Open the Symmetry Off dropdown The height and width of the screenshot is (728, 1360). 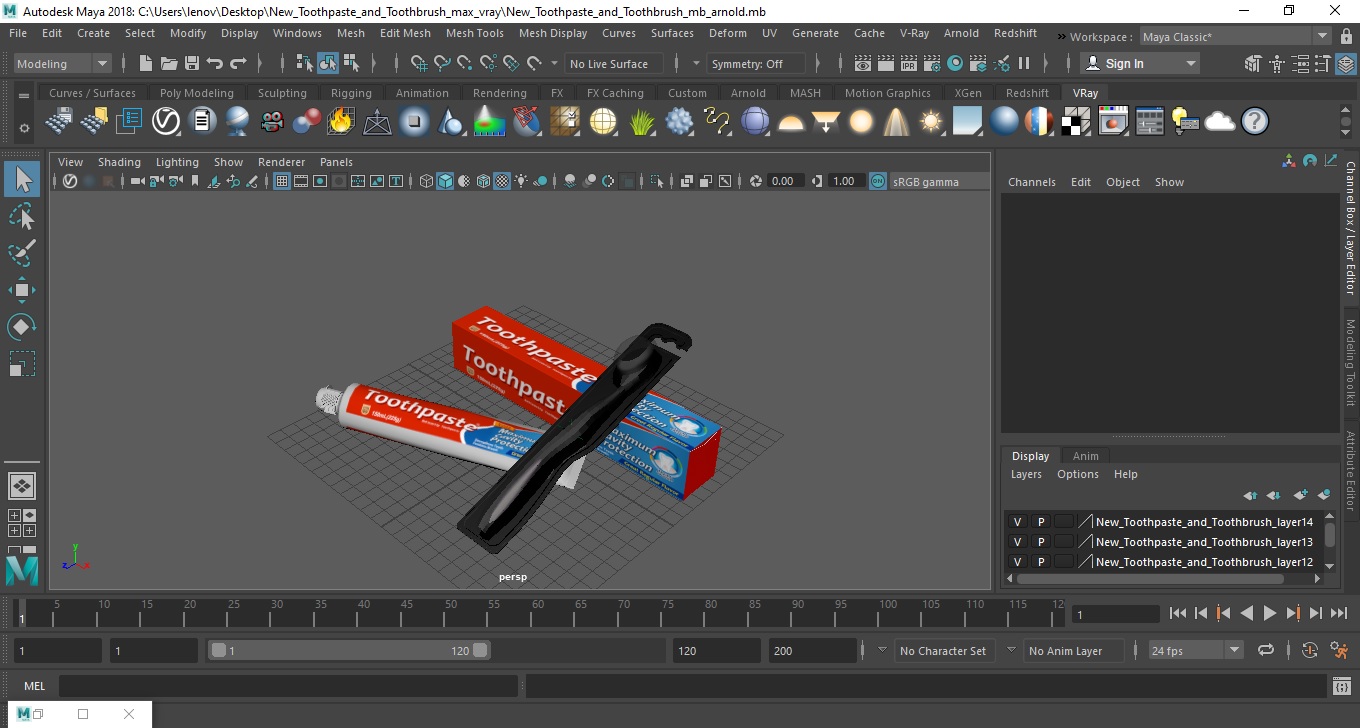point(756,63)
